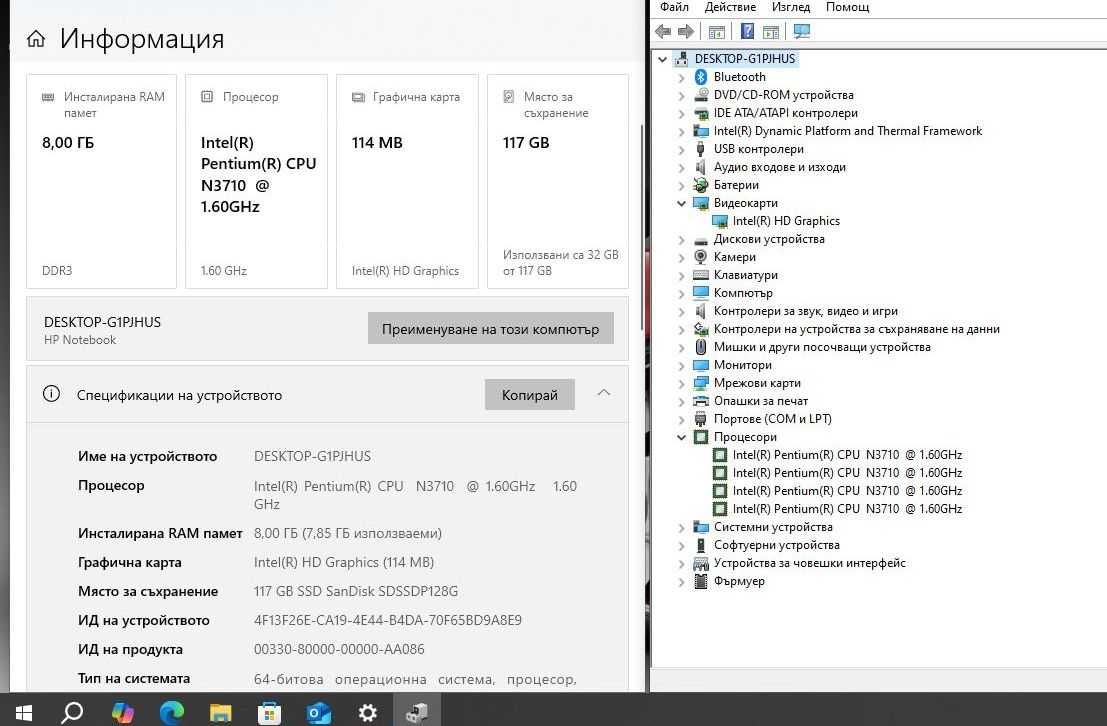Open the Действие menu
This screenshot has width=1107, height=726.
pos(730,7)
